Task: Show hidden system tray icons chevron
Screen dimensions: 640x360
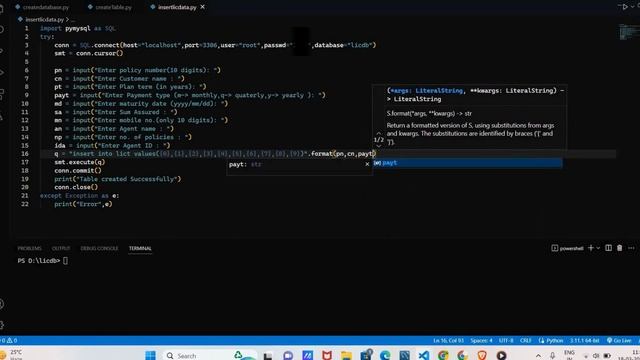Action: [x=538, y=356]
